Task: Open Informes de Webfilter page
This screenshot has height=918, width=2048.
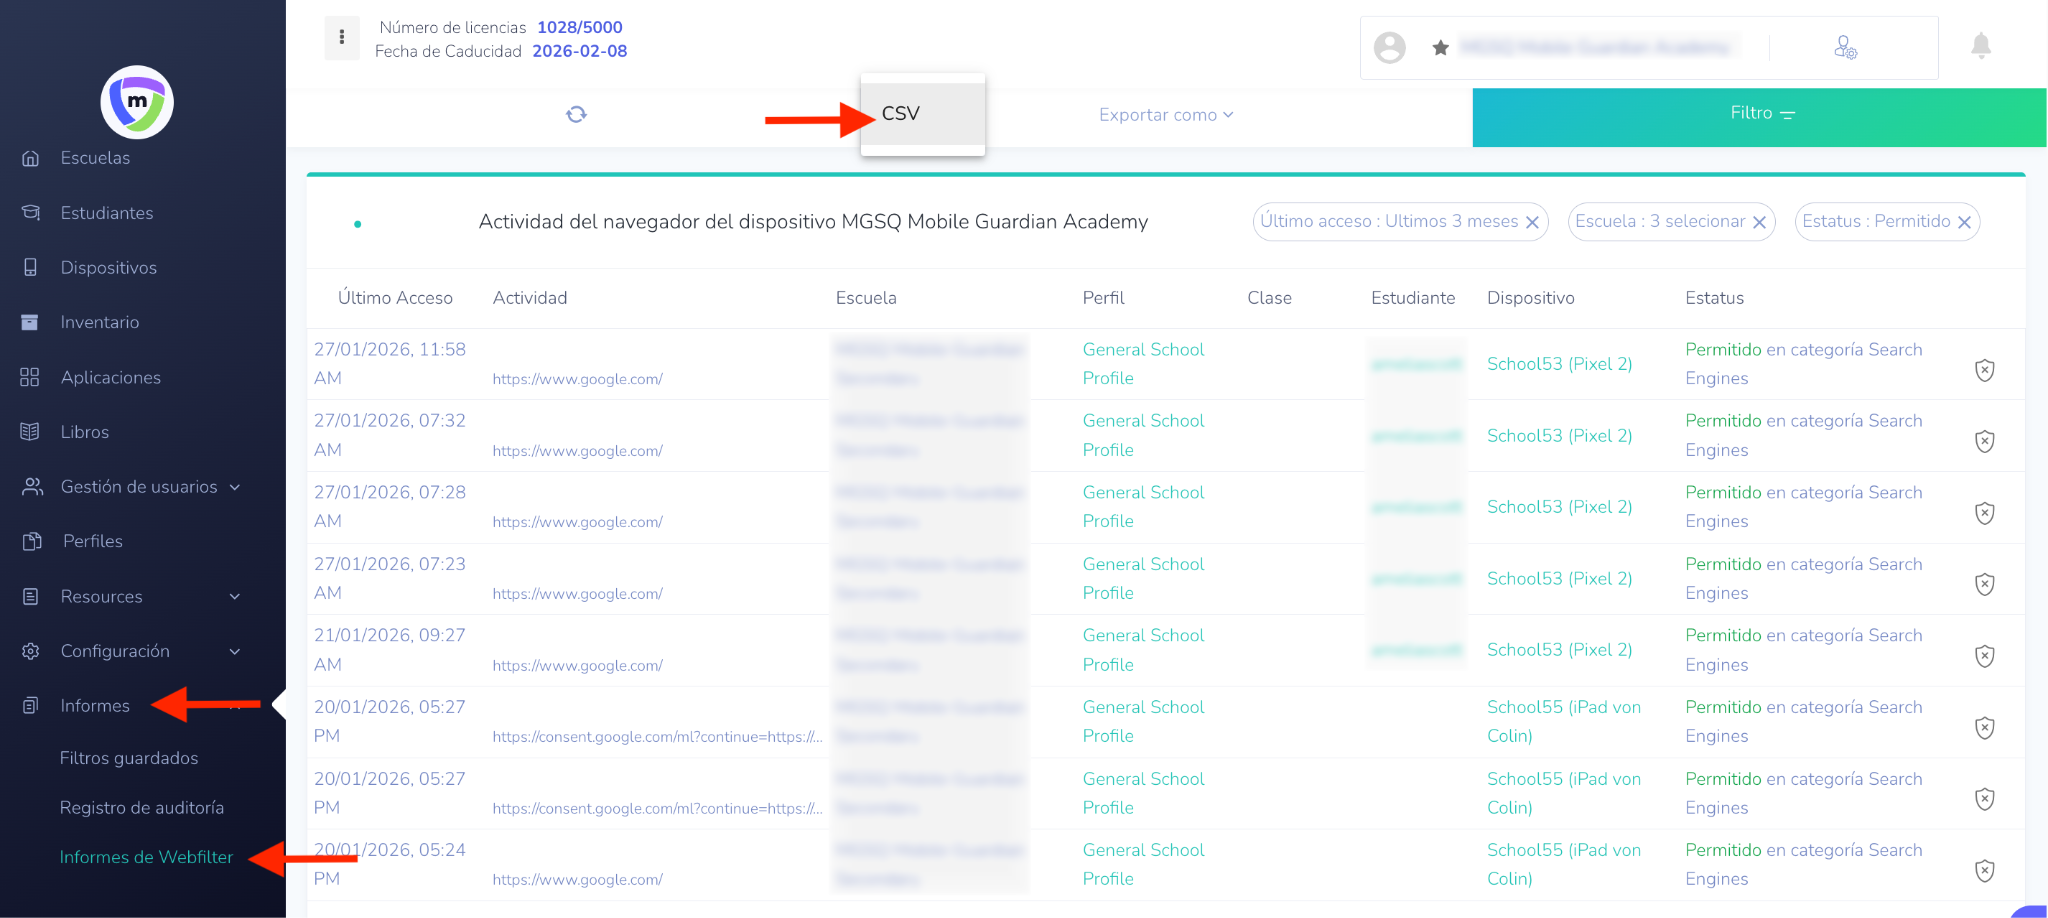Action: [146, 857]
